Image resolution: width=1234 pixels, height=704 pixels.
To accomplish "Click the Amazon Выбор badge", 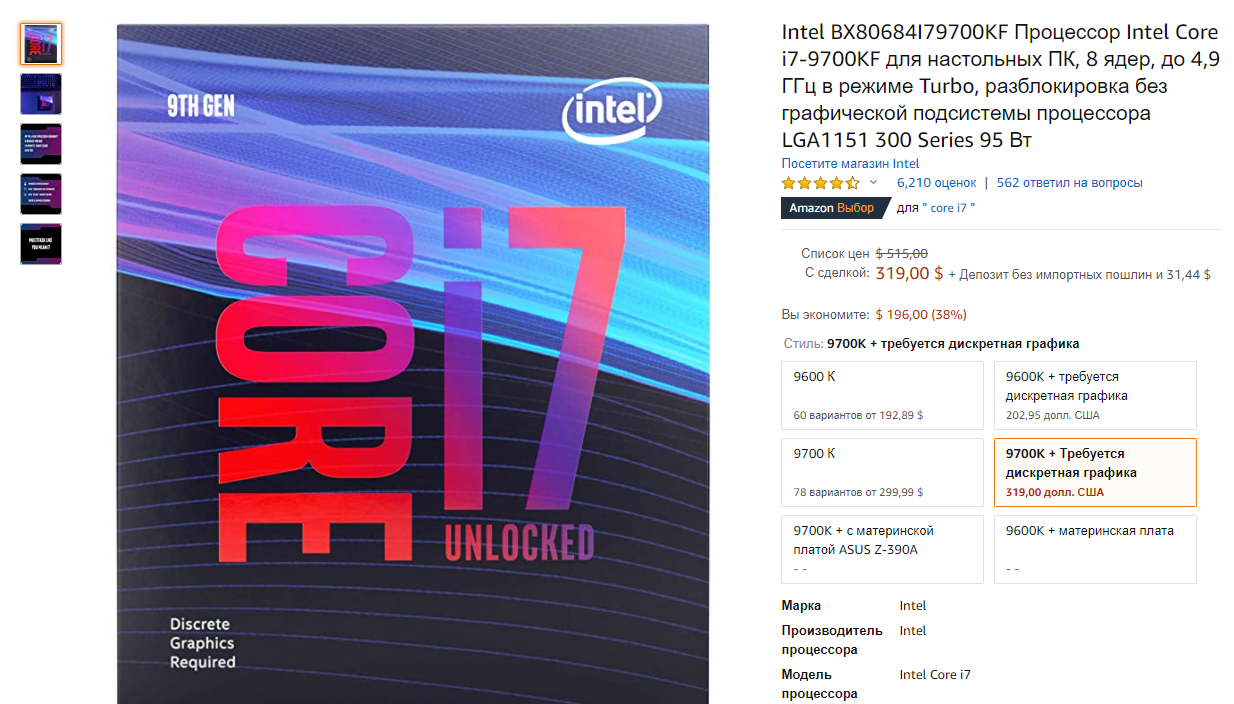I will coord(832,208).
